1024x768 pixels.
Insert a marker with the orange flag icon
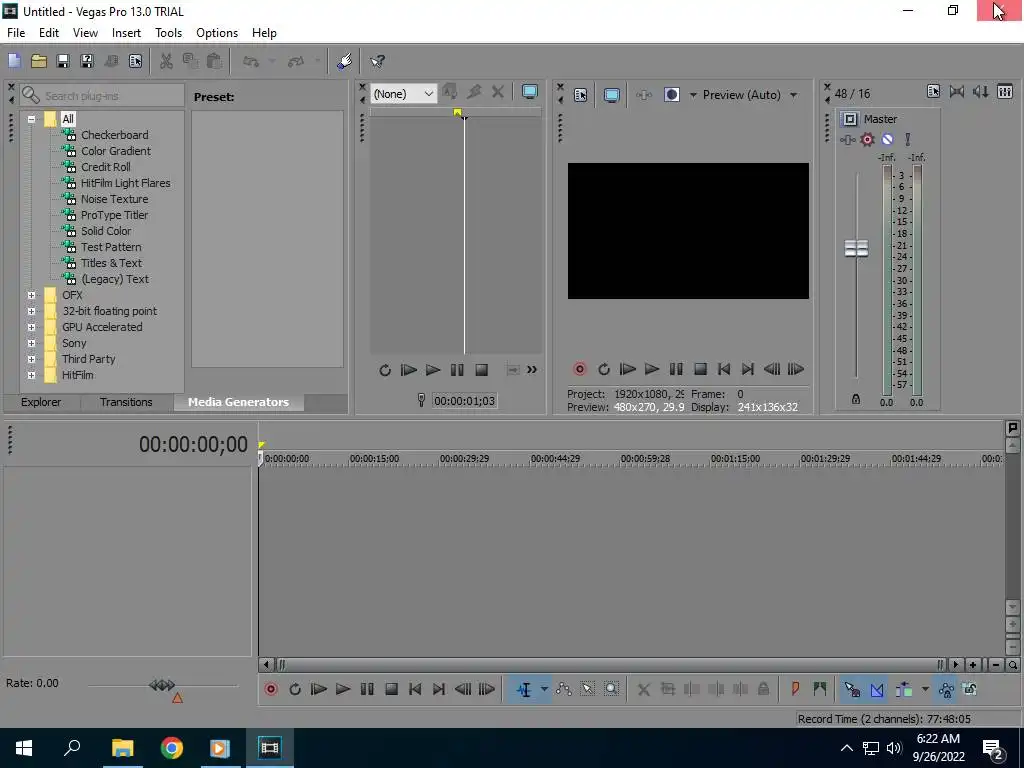point(795,689)
